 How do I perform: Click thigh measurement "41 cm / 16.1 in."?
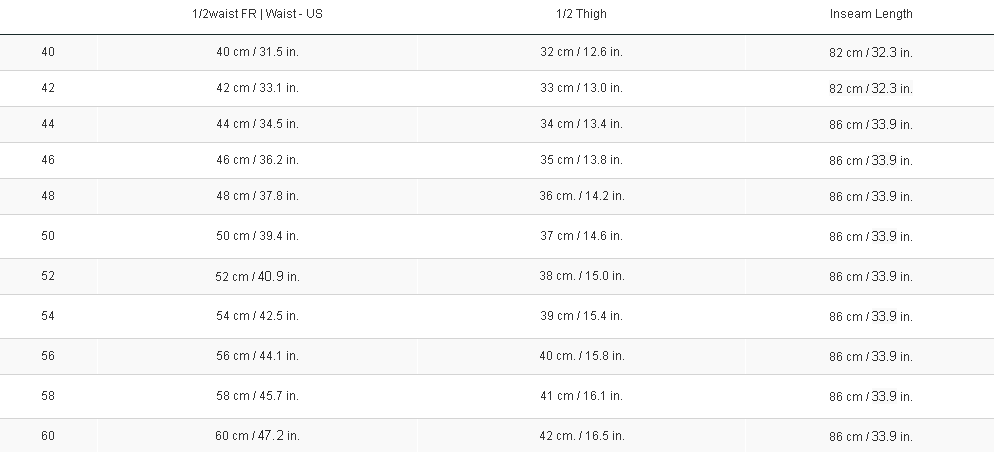click(581, 396)
